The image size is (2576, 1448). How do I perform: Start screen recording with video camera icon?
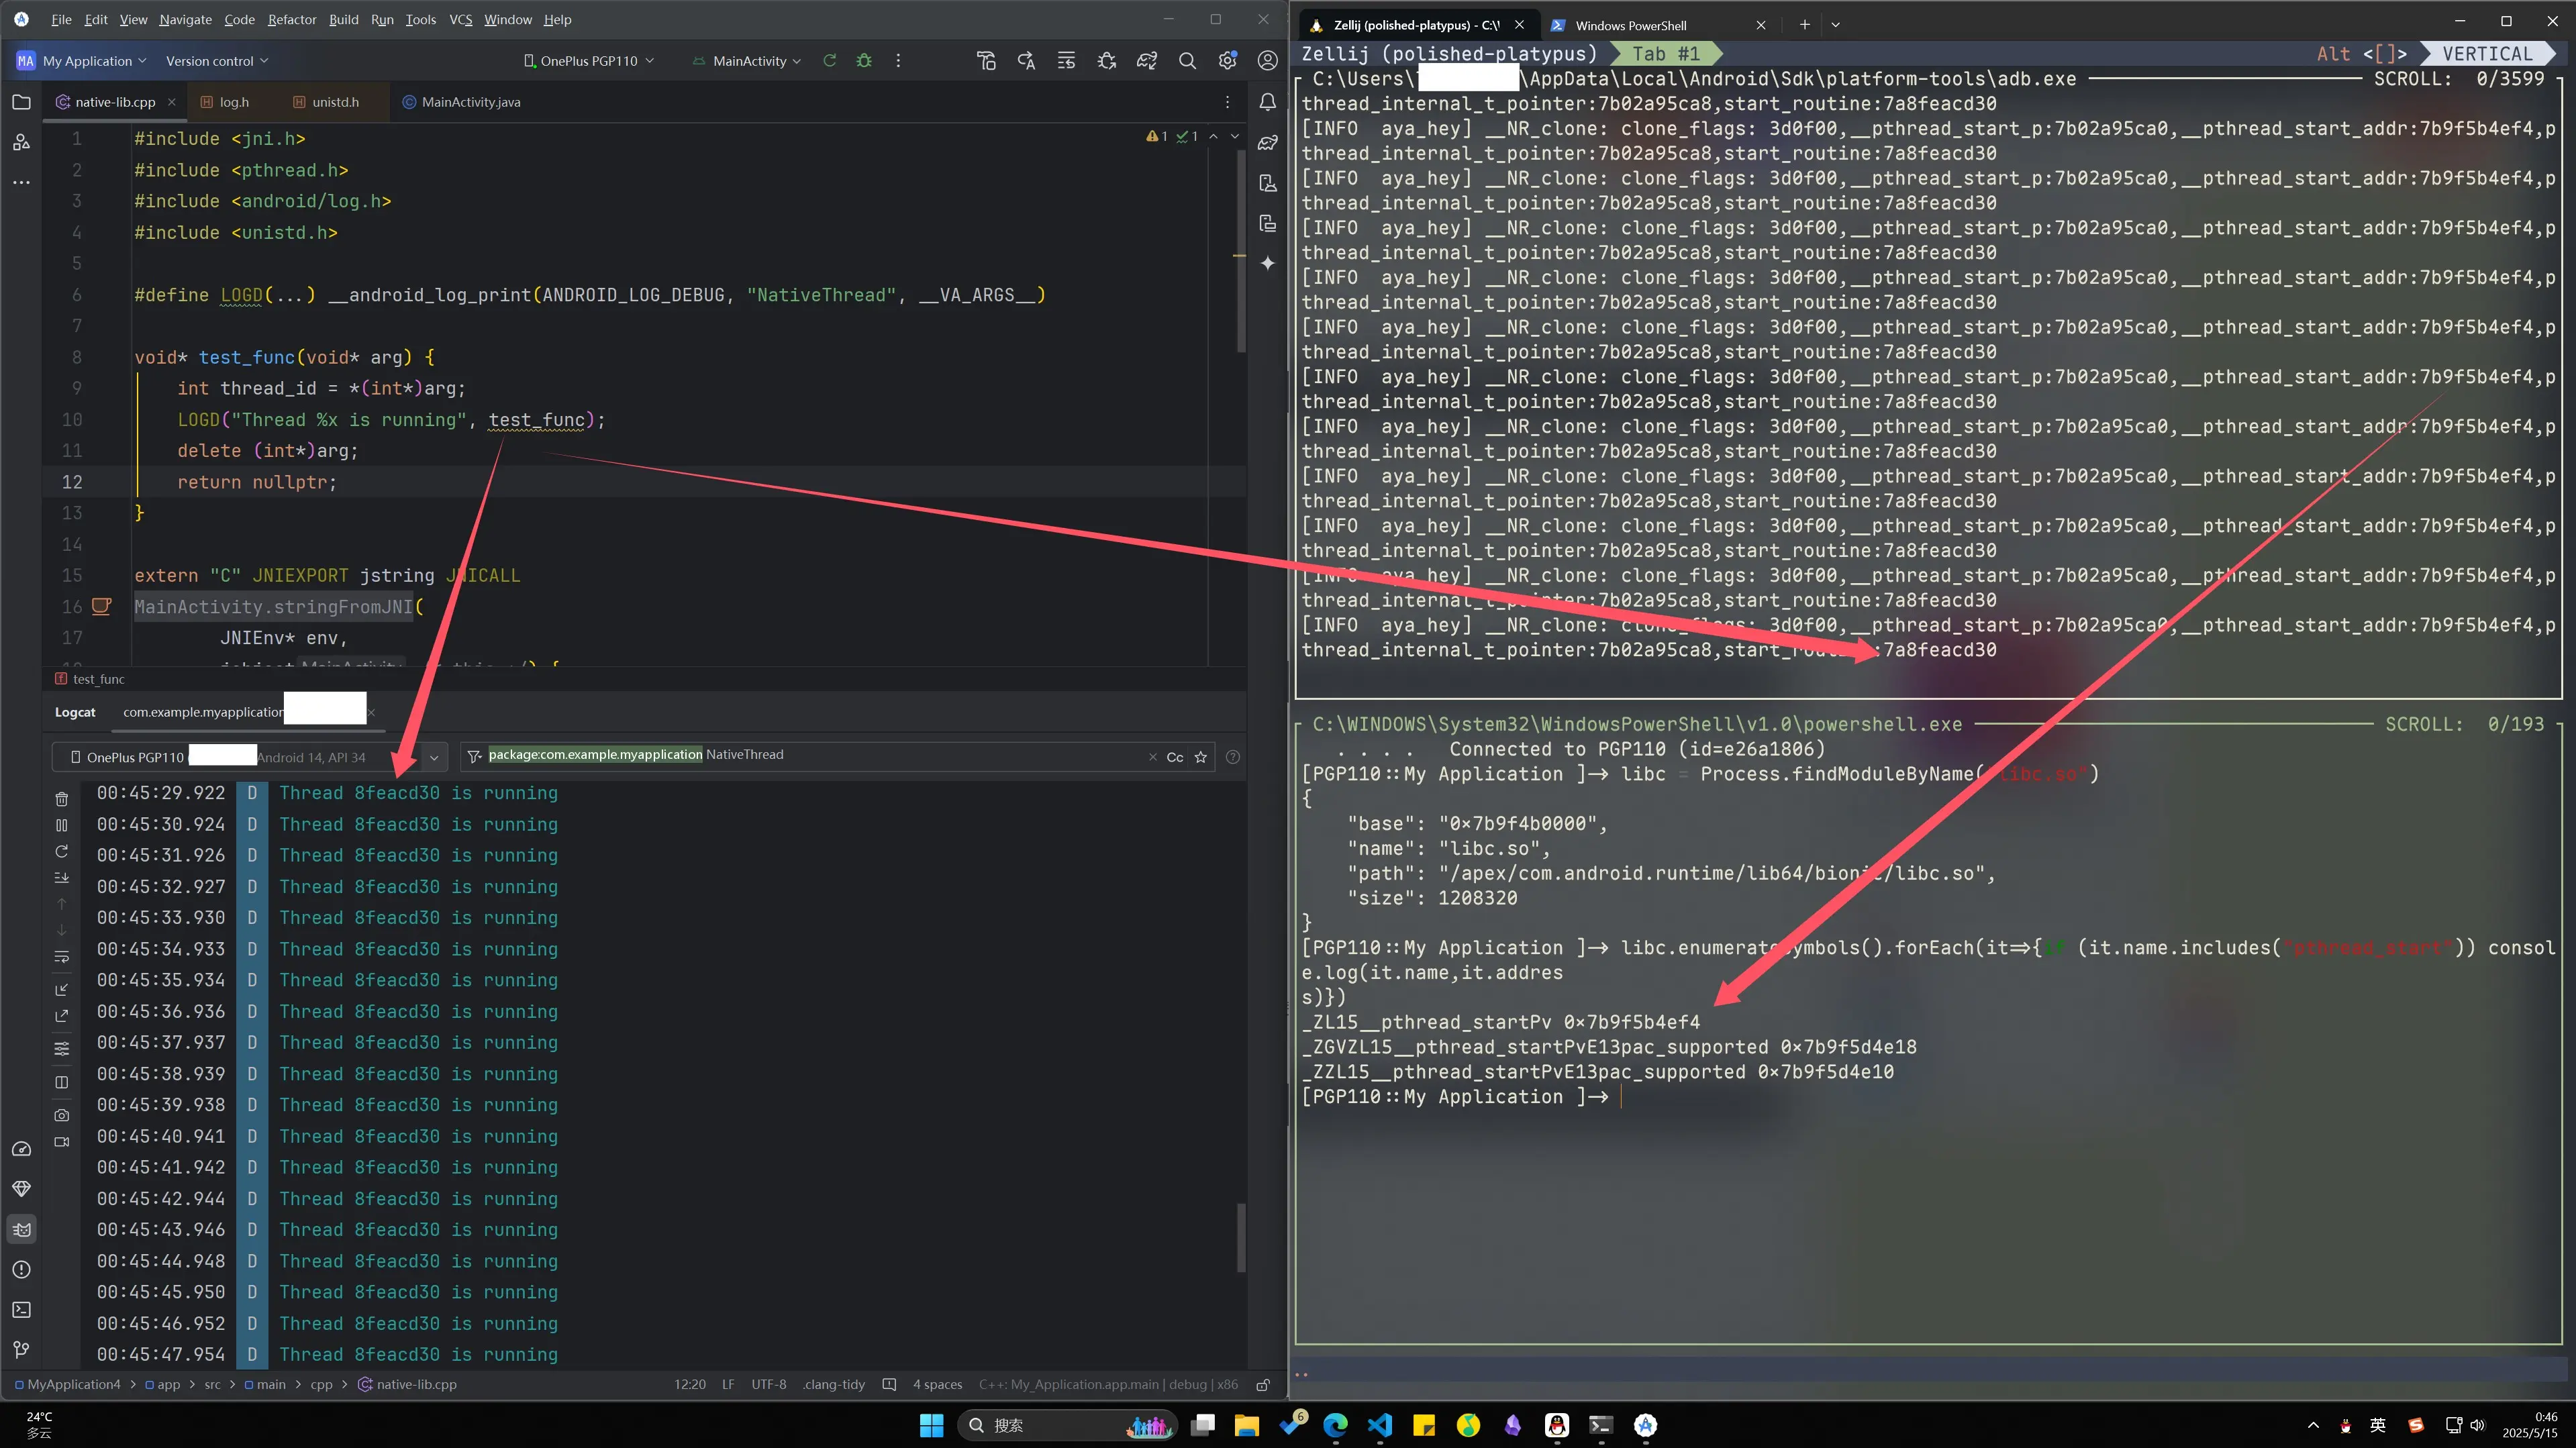61,1142
